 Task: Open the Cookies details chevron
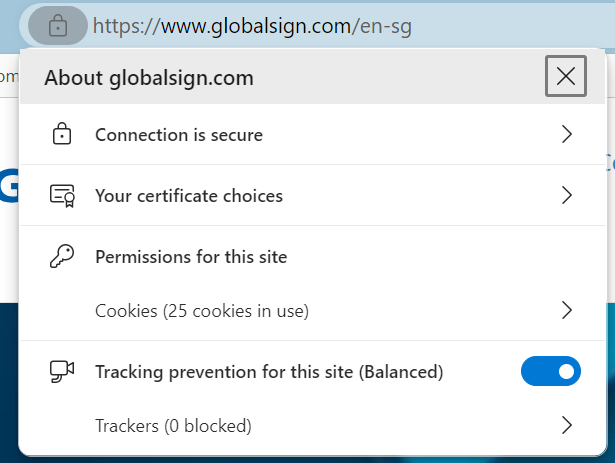tap(567, 310)
